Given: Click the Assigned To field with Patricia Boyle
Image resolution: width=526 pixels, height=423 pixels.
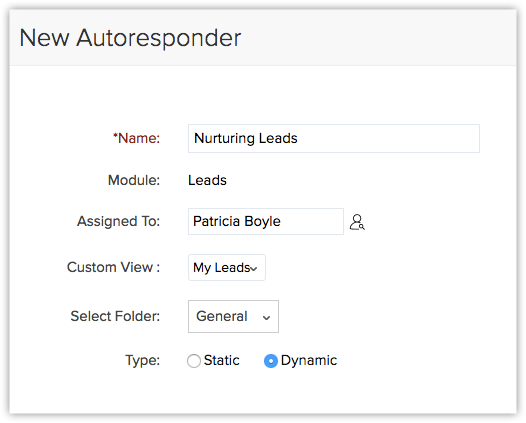Looking at the screenshot, I should 266,221.
